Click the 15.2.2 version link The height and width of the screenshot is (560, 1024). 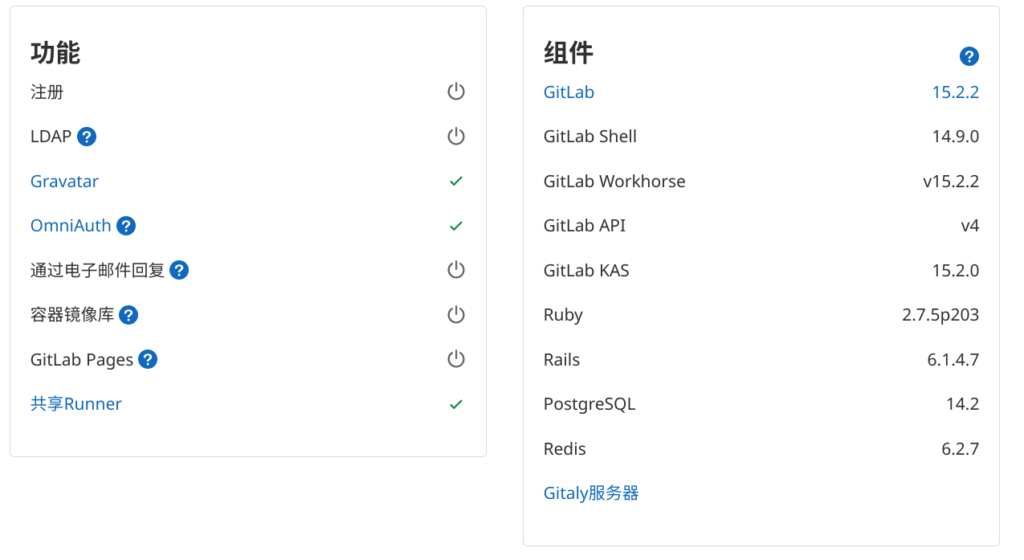pyautogui.click(x=955, y=92)
